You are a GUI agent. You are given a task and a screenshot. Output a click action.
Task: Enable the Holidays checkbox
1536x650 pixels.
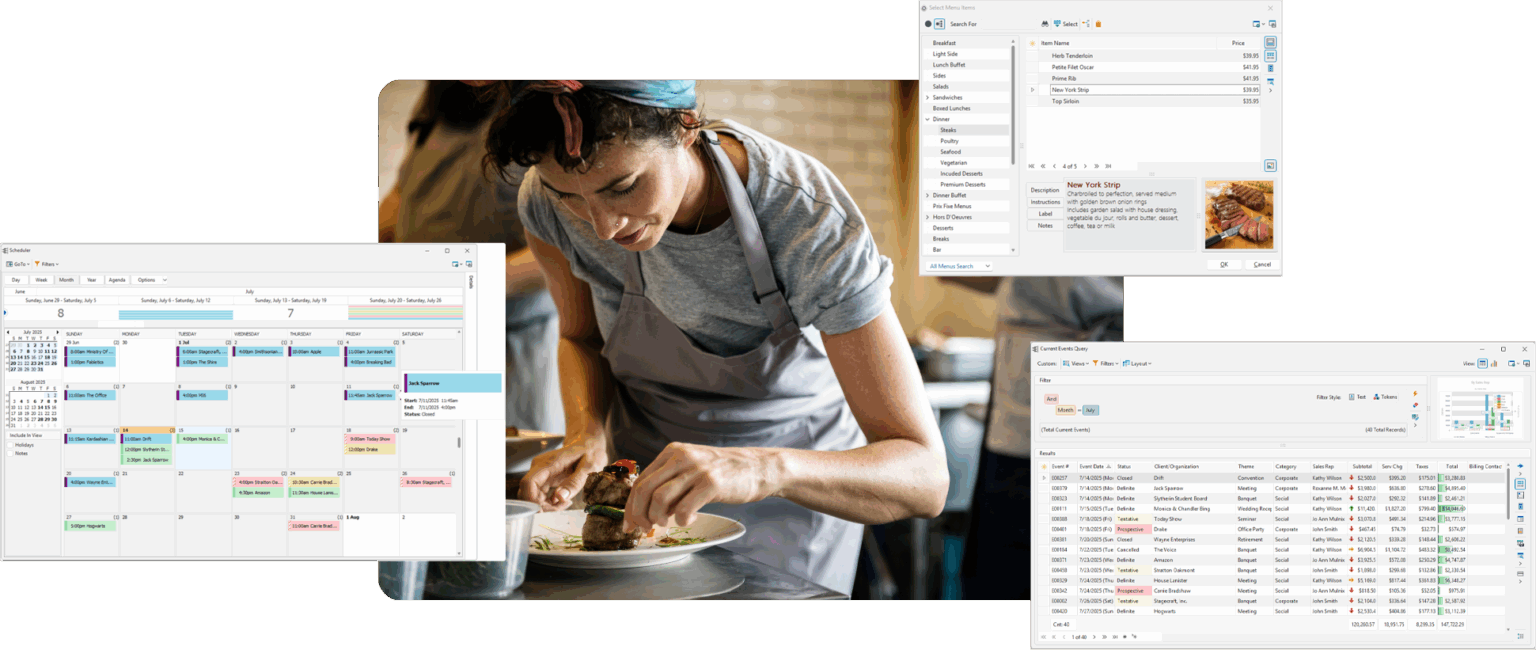point(11,445)
